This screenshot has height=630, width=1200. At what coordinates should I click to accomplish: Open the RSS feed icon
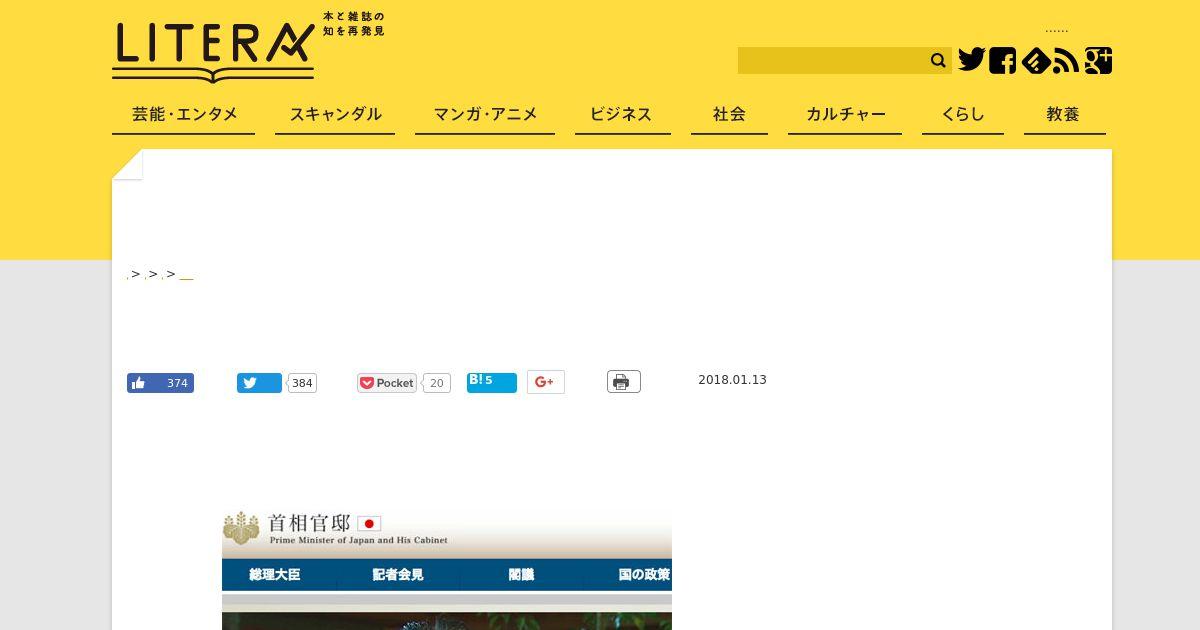[1066, 61]
